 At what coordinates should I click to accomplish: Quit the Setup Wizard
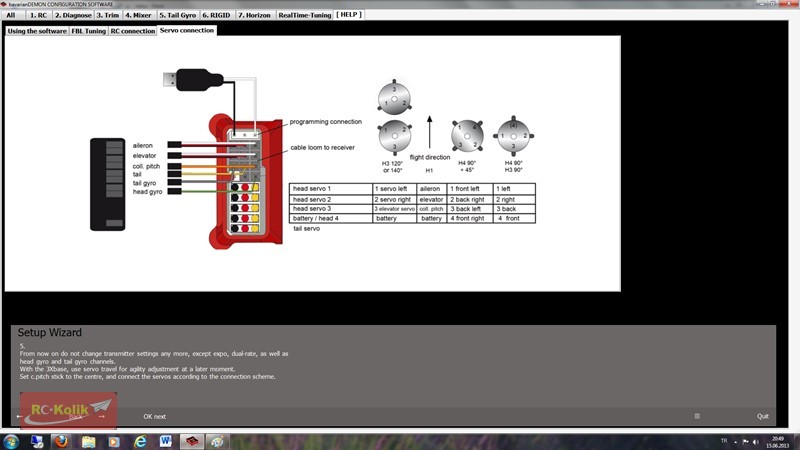coord(763,416)
